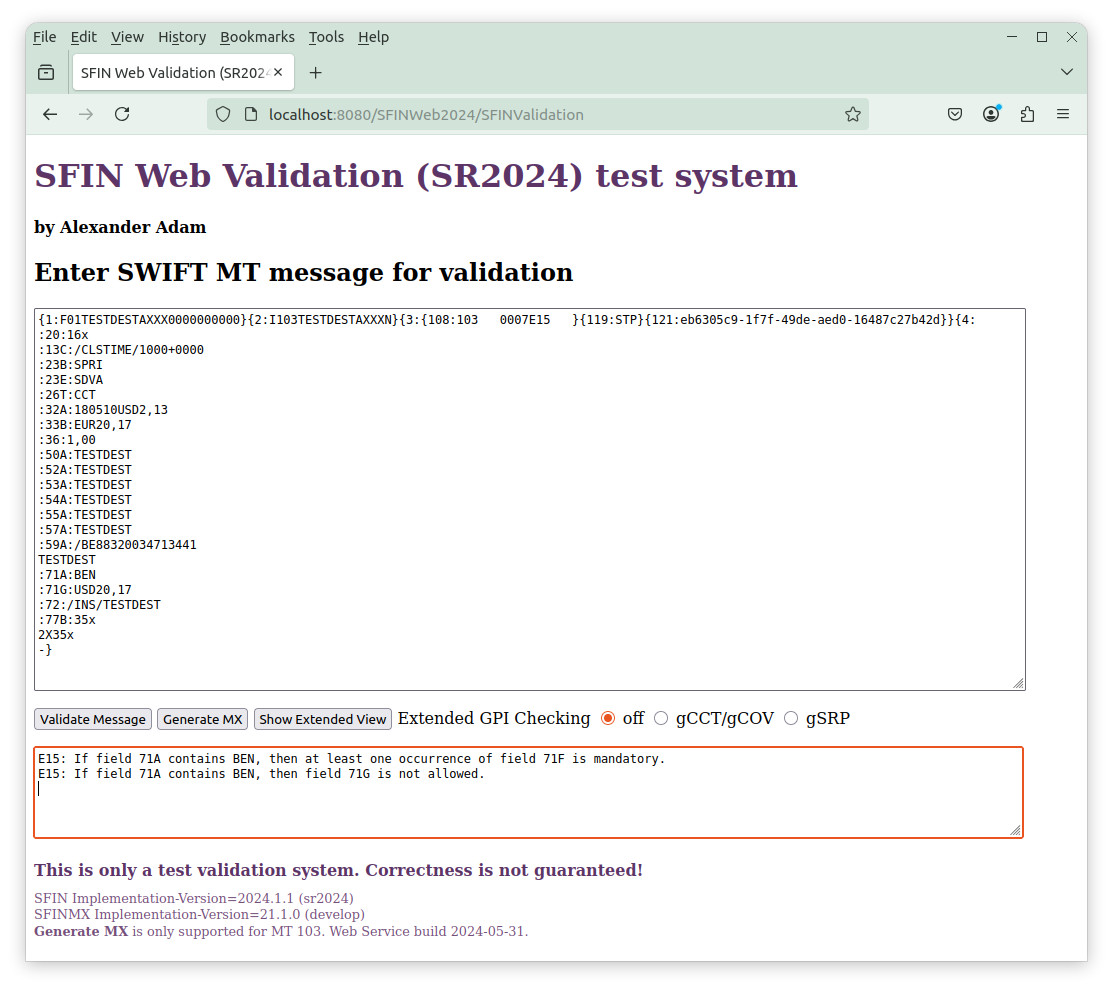Image resolution: width=1113 pixels, height=990 pixels.
Task: Click the ':13C:/CLSTIME/1000+0000' line
Action: pyautogui.click(x=121, y=349)
